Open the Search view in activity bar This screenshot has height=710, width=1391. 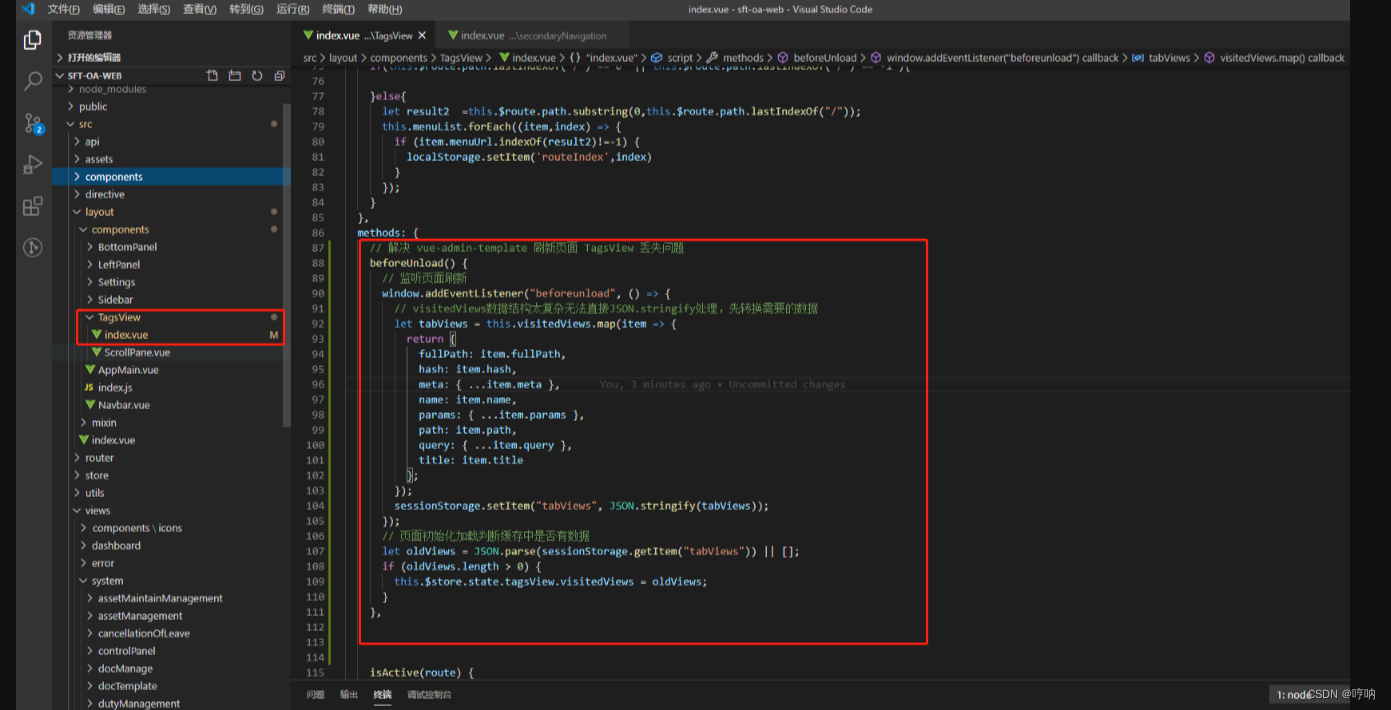coord(33,81)
